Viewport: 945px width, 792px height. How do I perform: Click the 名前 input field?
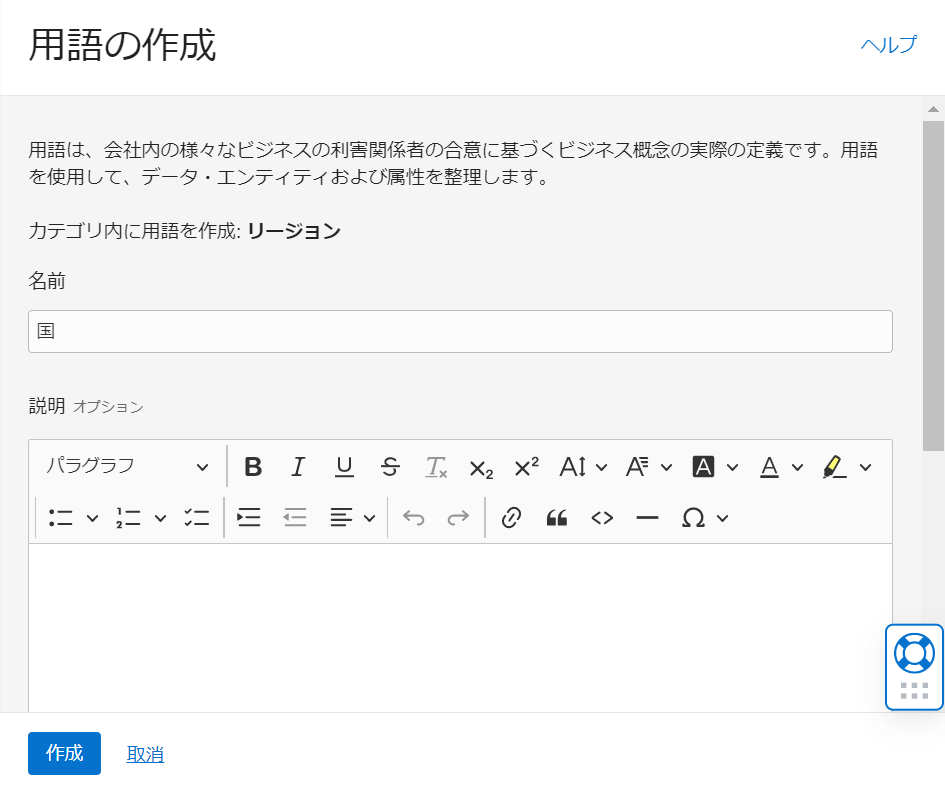click(460, 331)
